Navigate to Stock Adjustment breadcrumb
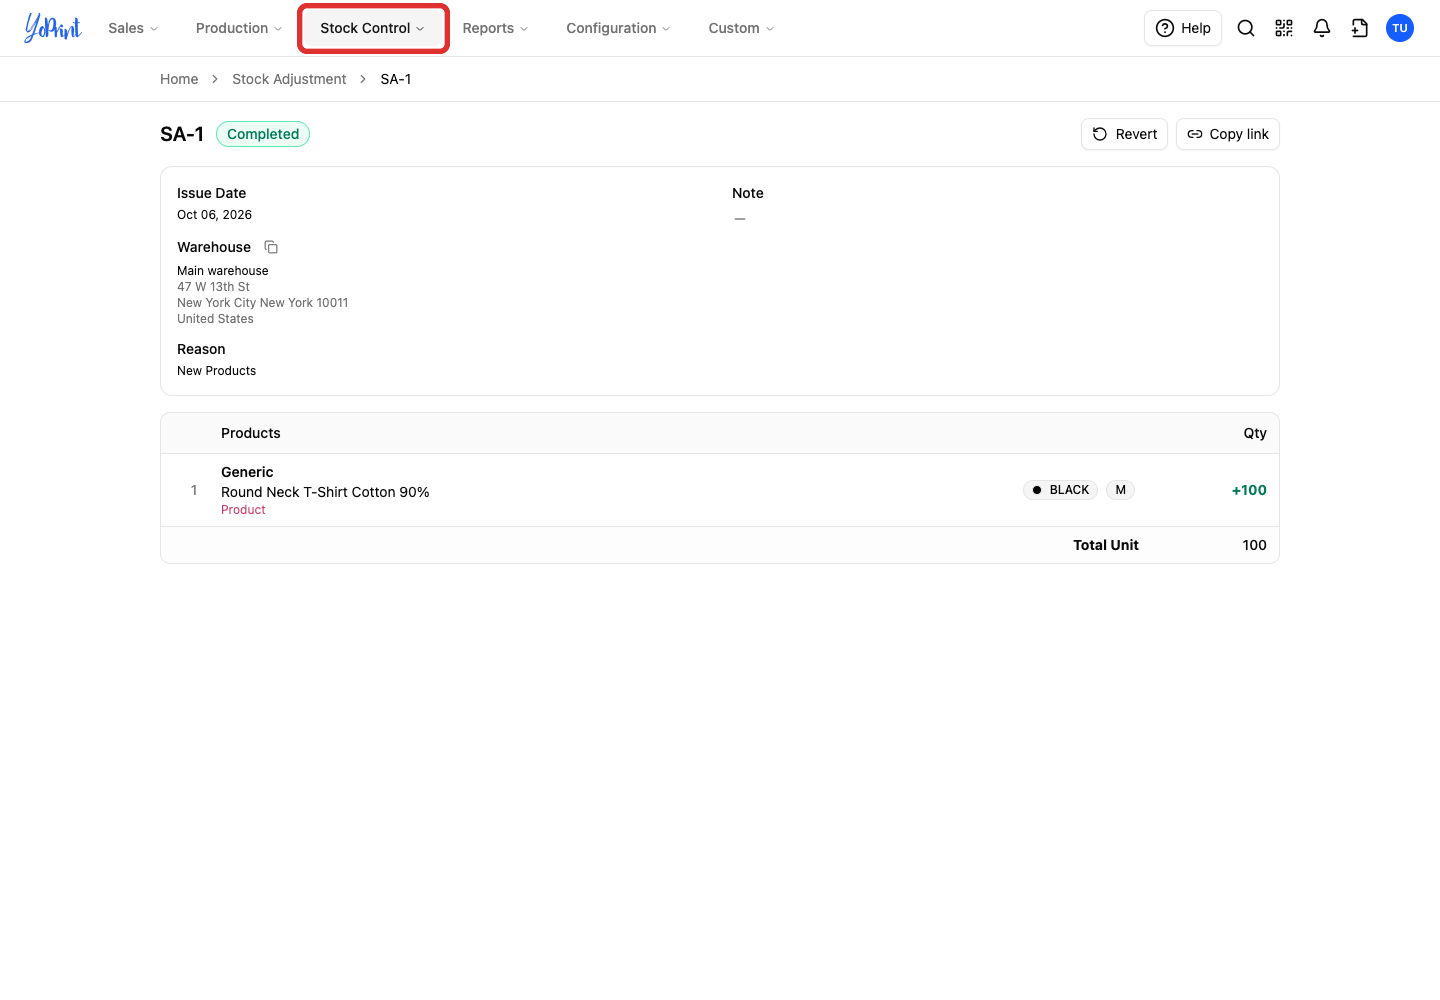 pyautogui.click(x=289, y=79)
